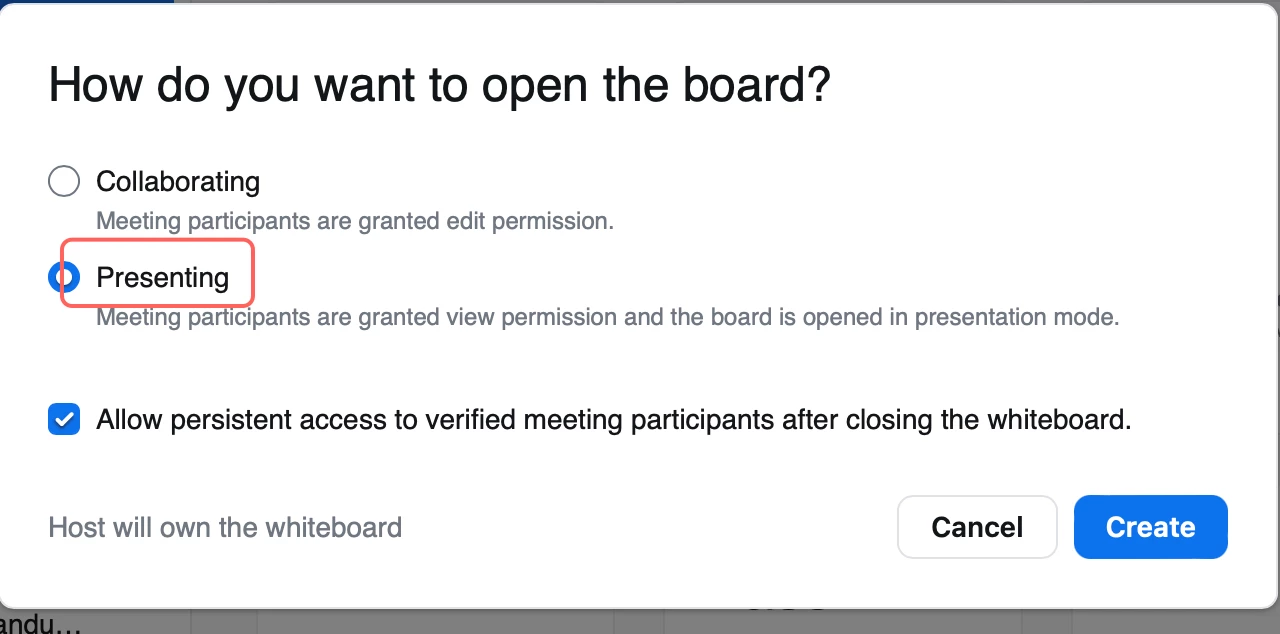1280x634 pixels.
Task: Click the "Collaborating" option label
Action: point(178,182)
